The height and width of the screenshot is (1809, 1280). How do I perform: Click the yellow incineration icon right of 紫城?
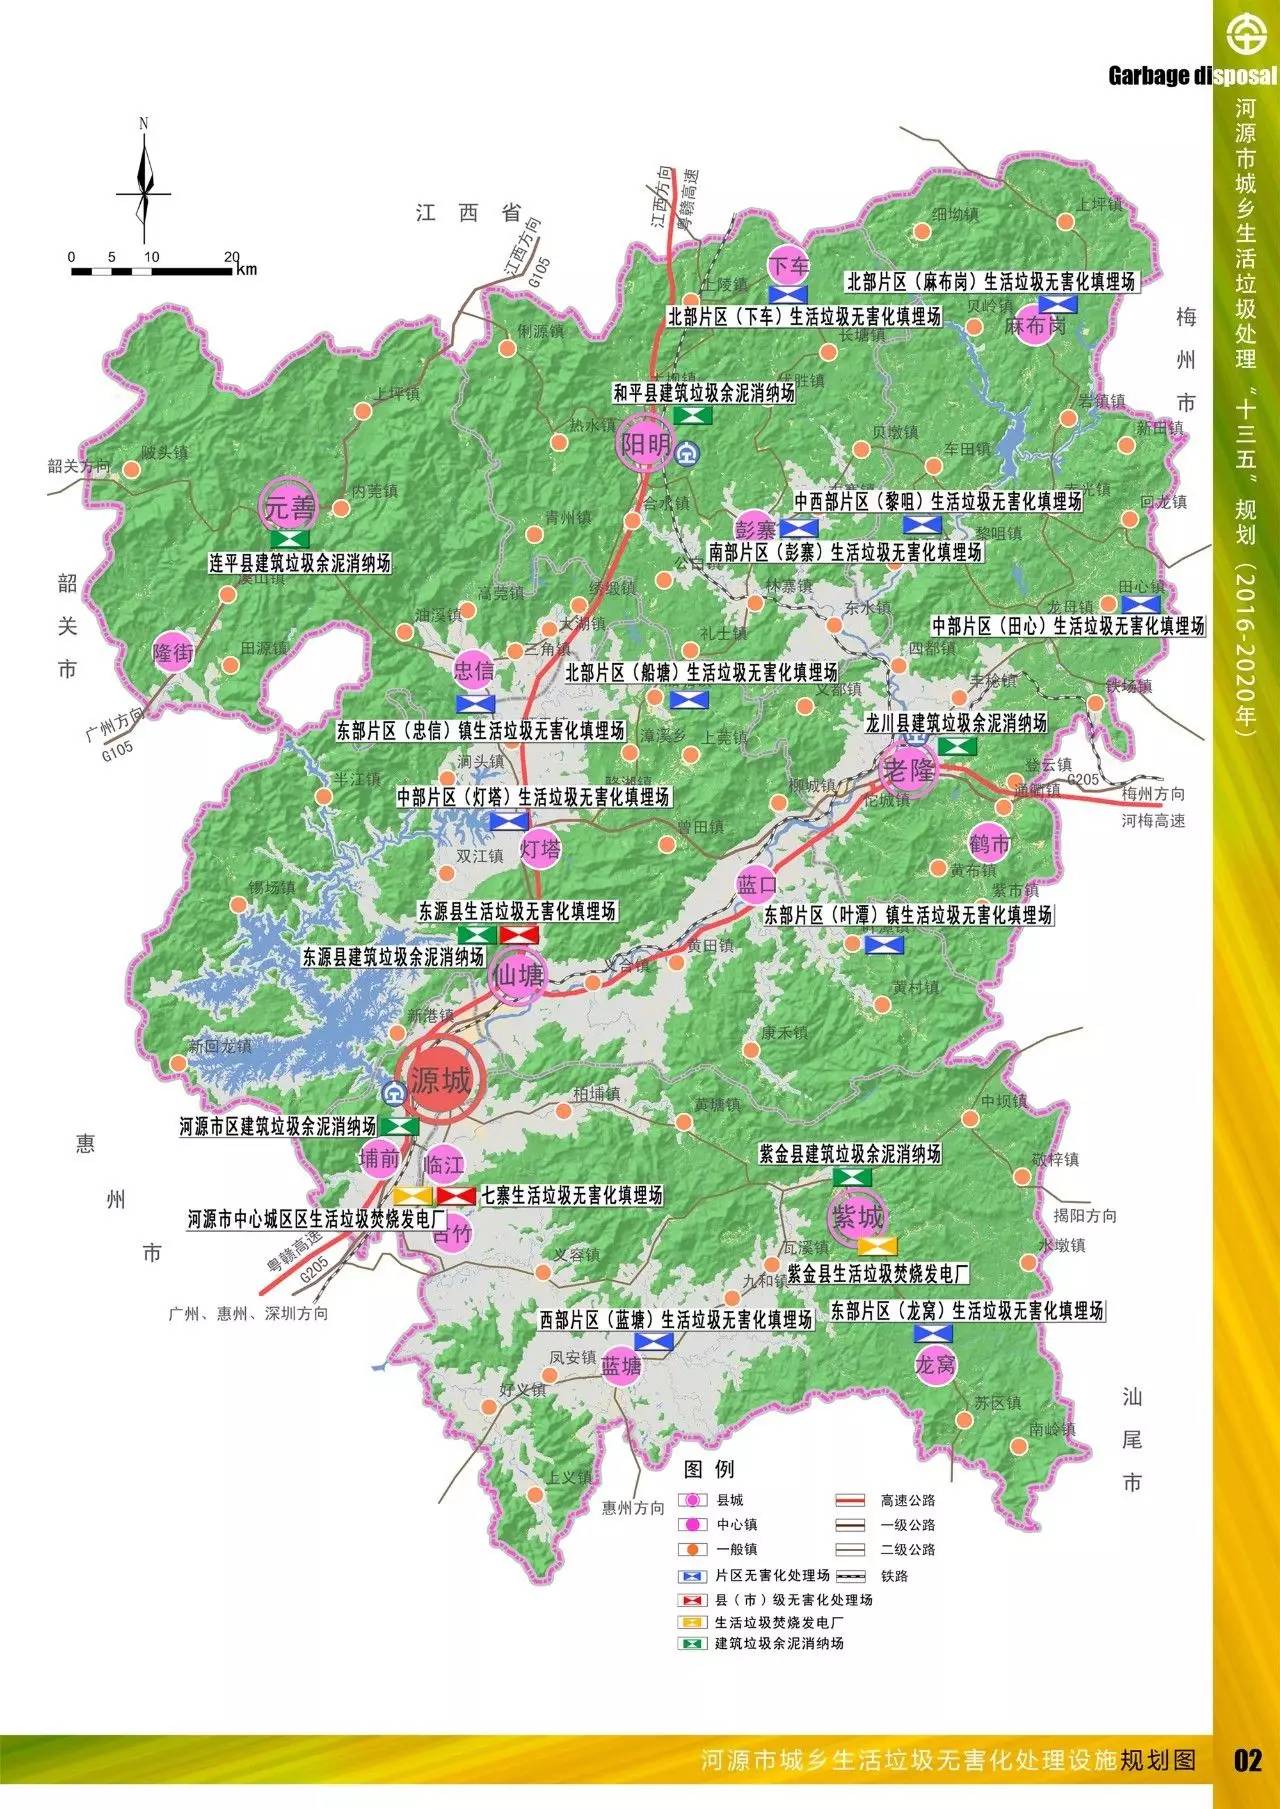tap(878, 1245)
